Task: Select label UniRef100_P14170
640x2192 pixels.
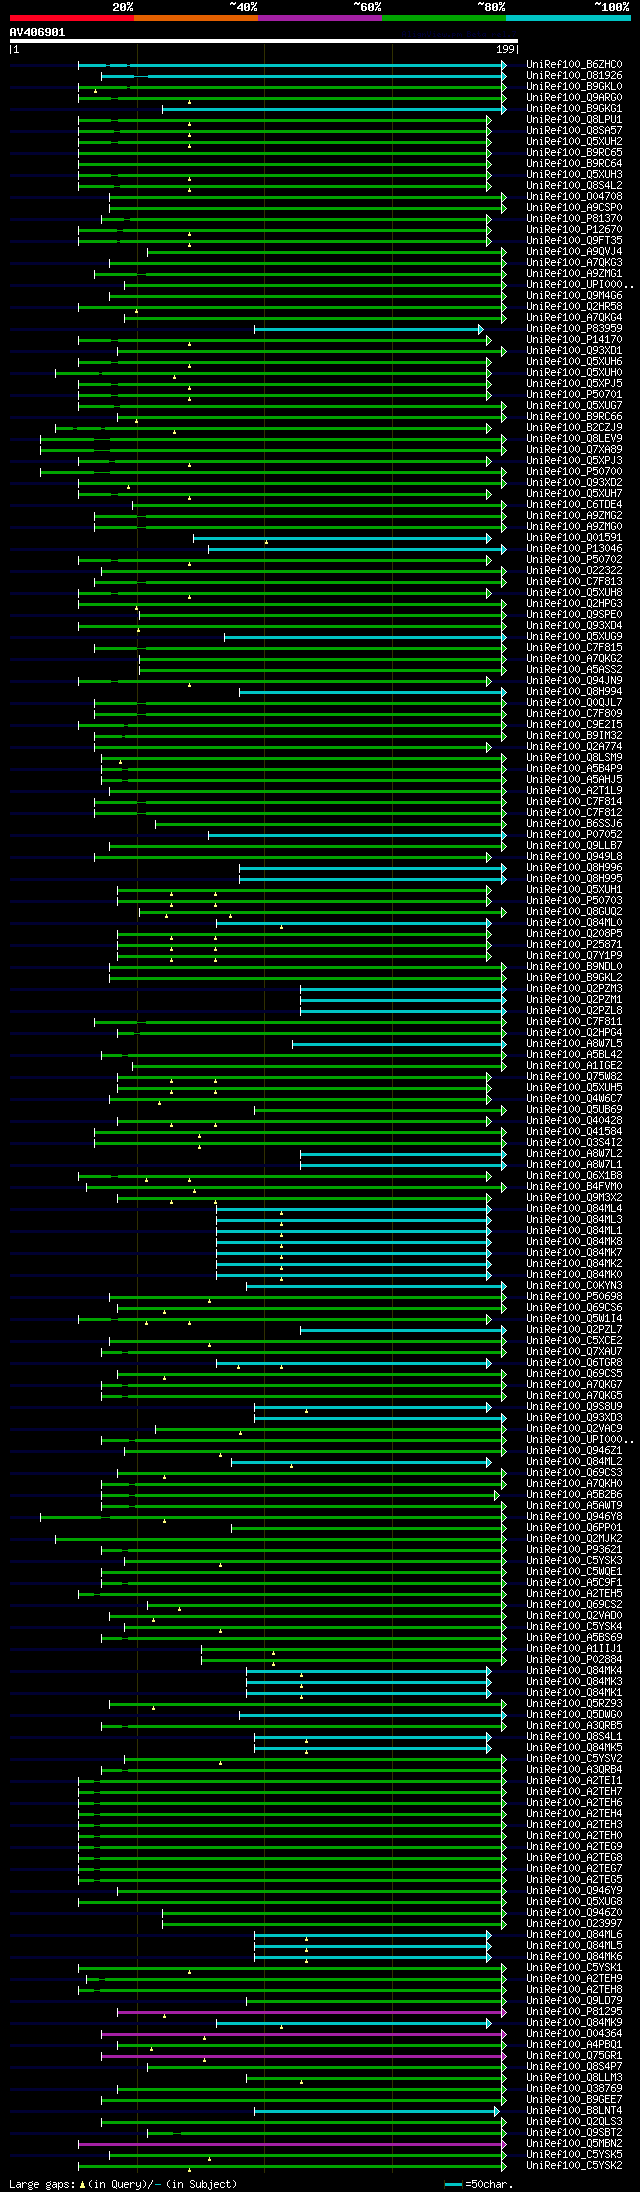Action: coord(574,340)
